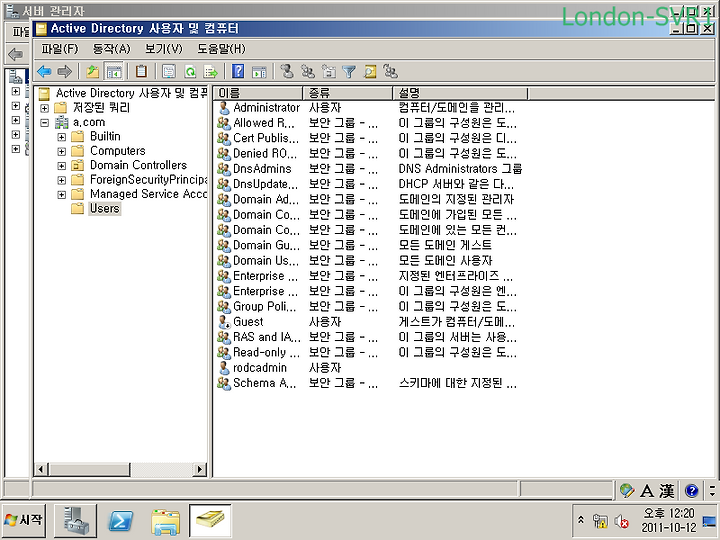Image resolution: width=720 pixels, height=540 pixels.
Task: Select the Guest user entry
Action: point(248,322)
